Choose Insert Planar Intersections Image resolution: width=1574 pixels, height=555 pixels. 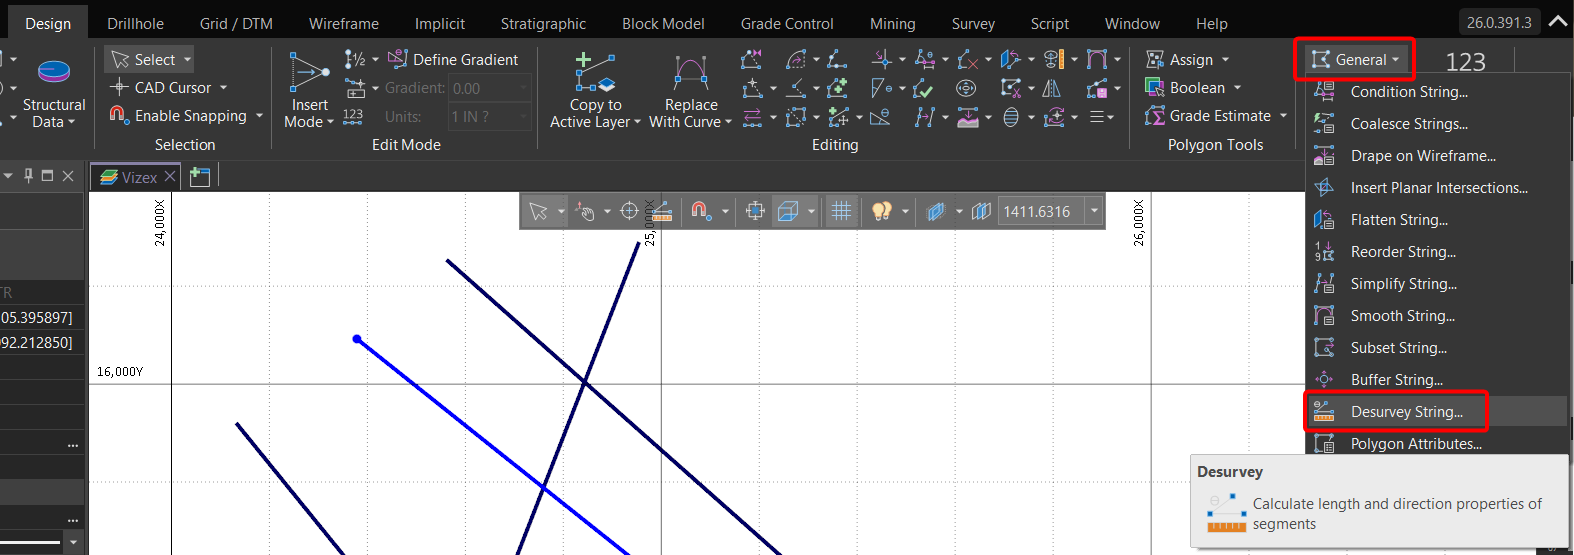click(1437, 188)
